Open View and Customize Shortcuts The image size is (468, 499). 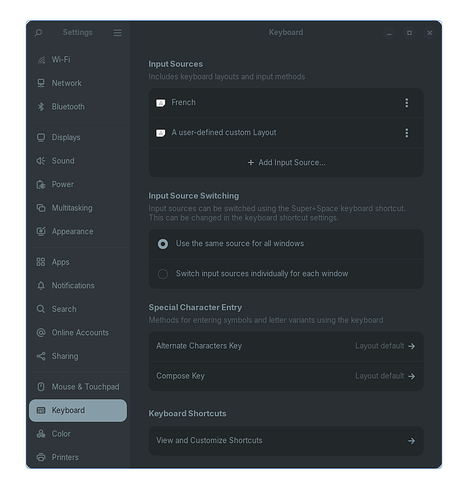pos(286,441)
